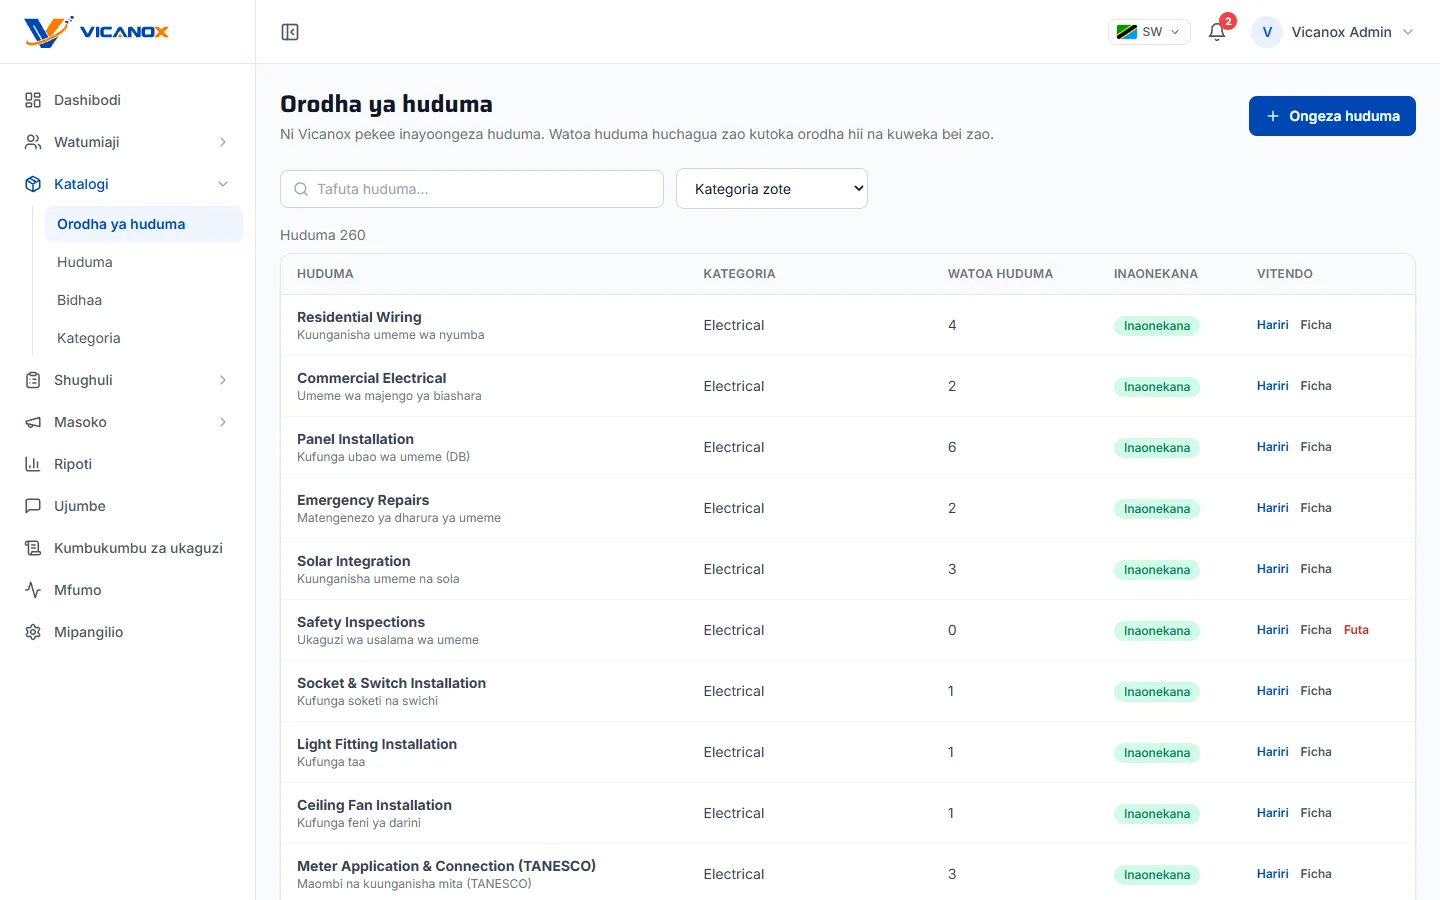Screen dimensions: 1440x900
Task: Click Ficha for Panel Installation
Action: click(x=1316, y=447)
